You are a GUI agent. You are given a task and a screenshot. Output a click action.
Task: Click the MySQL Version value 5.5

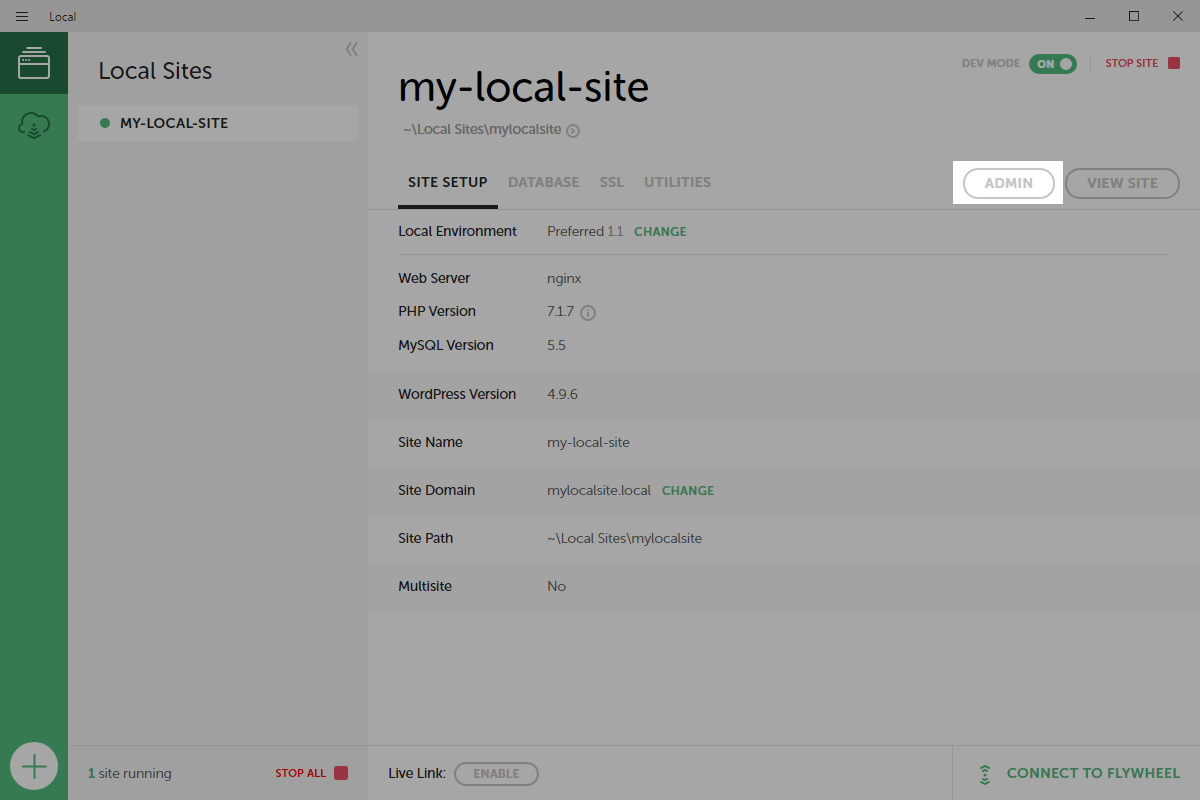pyautogui.click(x=556, y=345)
